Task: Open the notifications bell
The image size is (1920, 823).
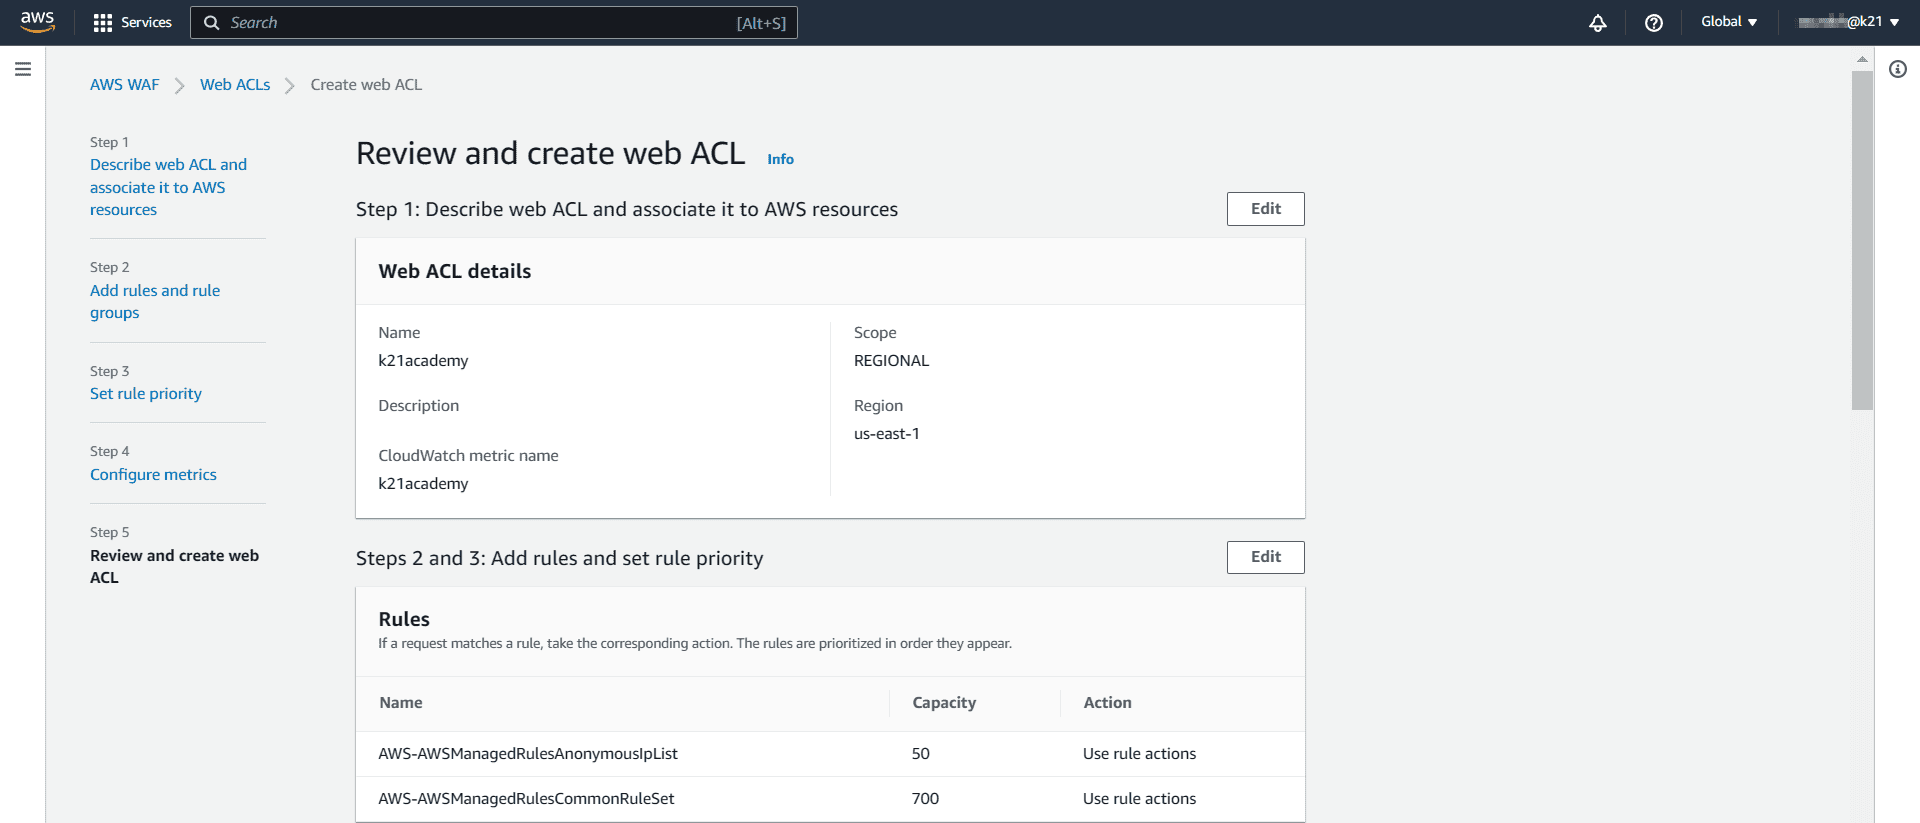Action: (x=1597, y=23)
